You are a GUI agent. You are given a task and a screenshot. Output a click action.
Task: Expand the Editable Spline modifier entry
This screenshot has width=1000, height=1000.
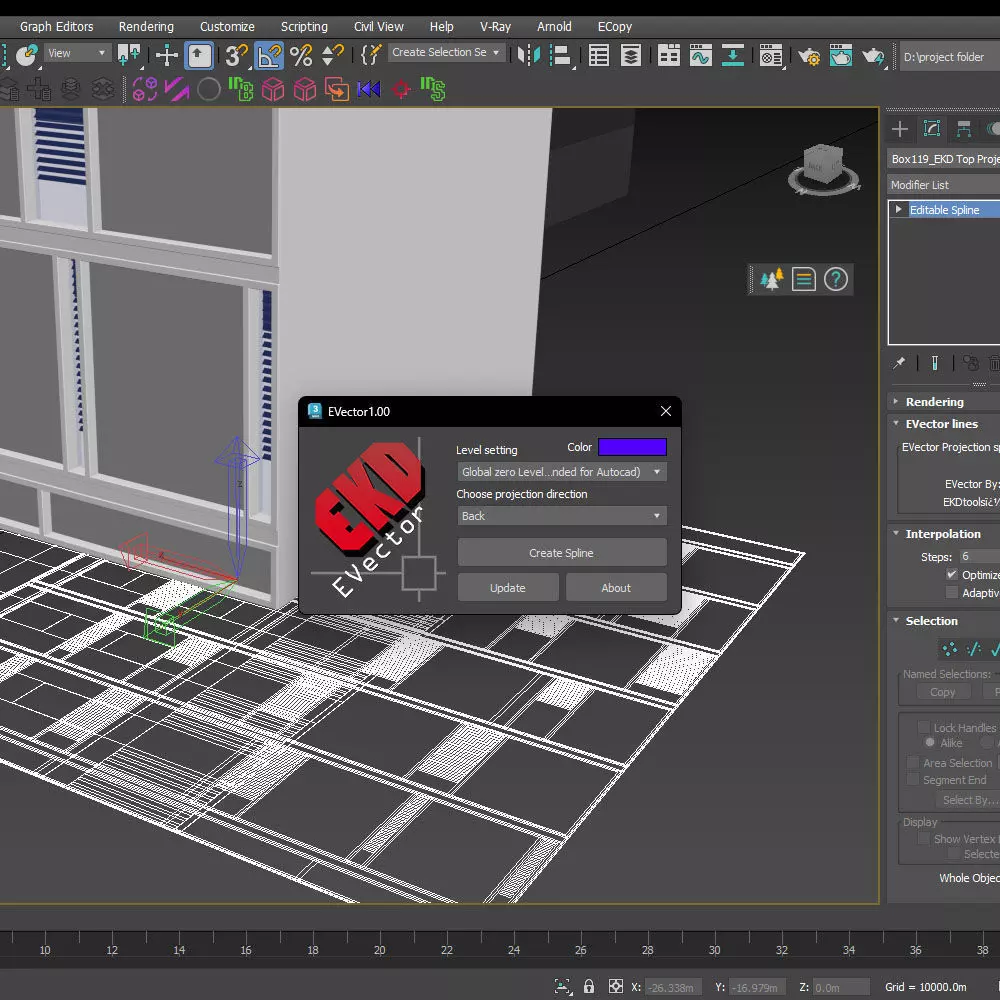[x=899, y=209]
